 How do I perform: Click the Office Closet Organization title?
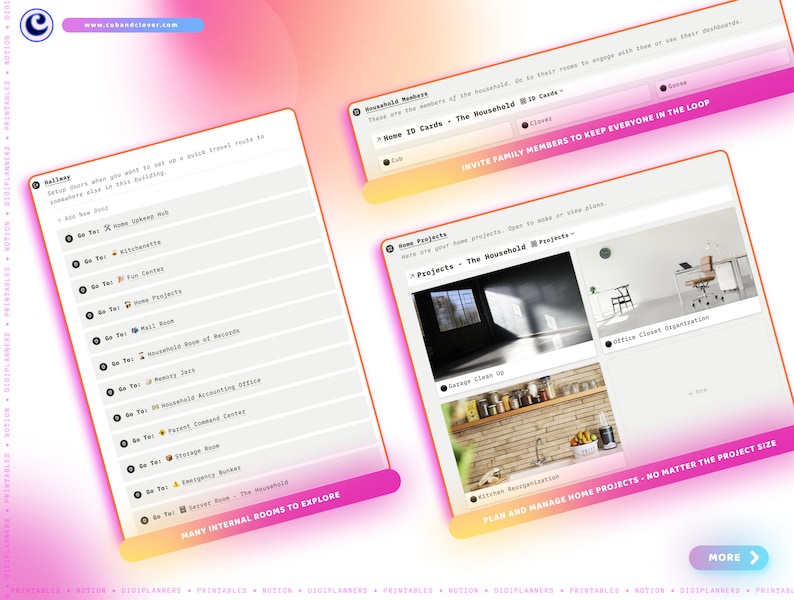(x=661, y=329)
